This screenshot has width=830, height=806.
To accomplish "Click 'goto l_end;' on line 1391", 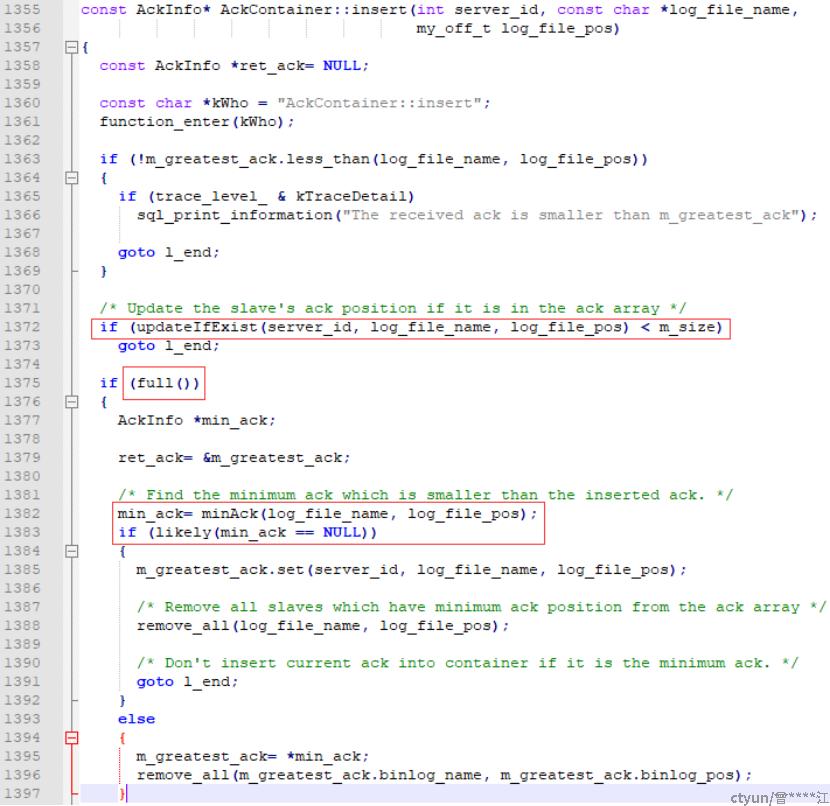I will click(187, 682).
